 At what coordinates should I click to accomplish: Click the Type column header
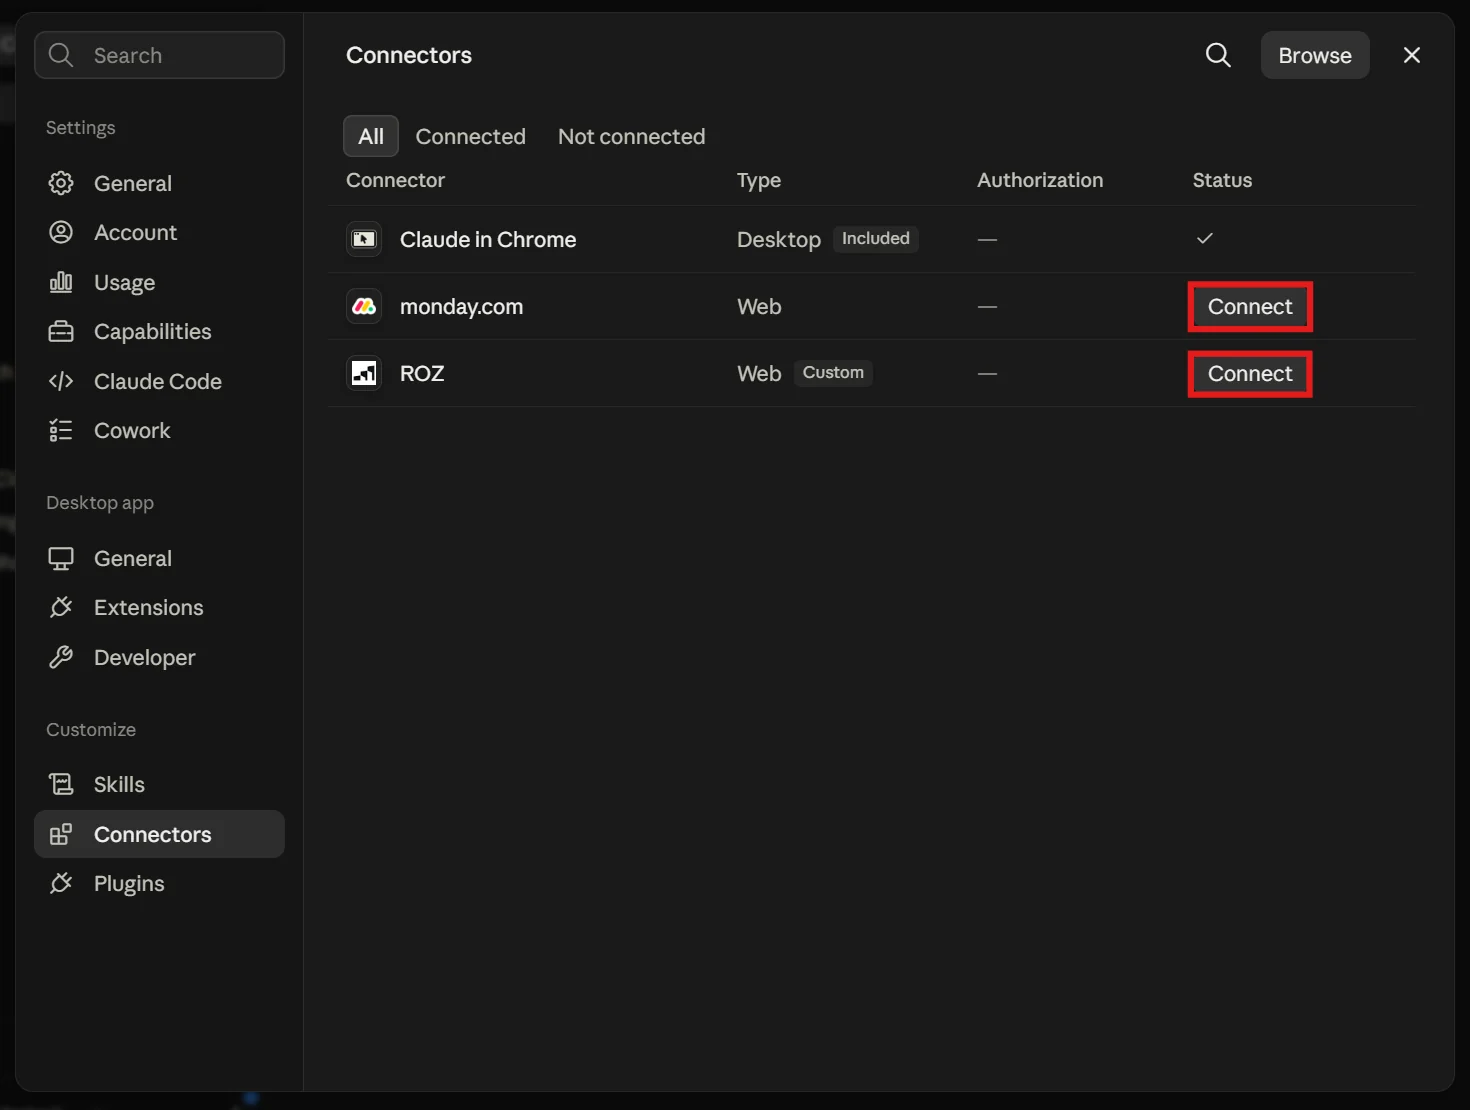point(759,180)
